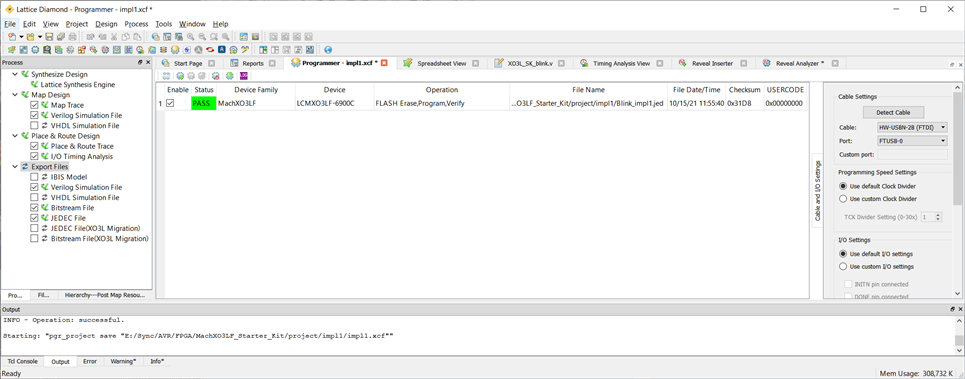Click the vertical 'Cable and I/O Settings' tab
Screen dimensions: 965x379
point(818,191)
